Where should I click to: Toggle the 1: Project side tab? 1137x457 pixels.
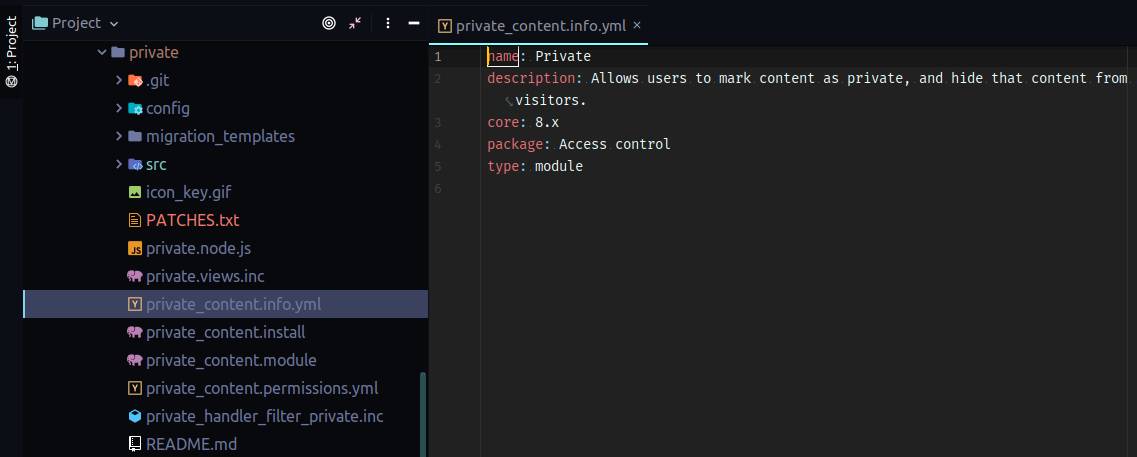click(11, 52)
